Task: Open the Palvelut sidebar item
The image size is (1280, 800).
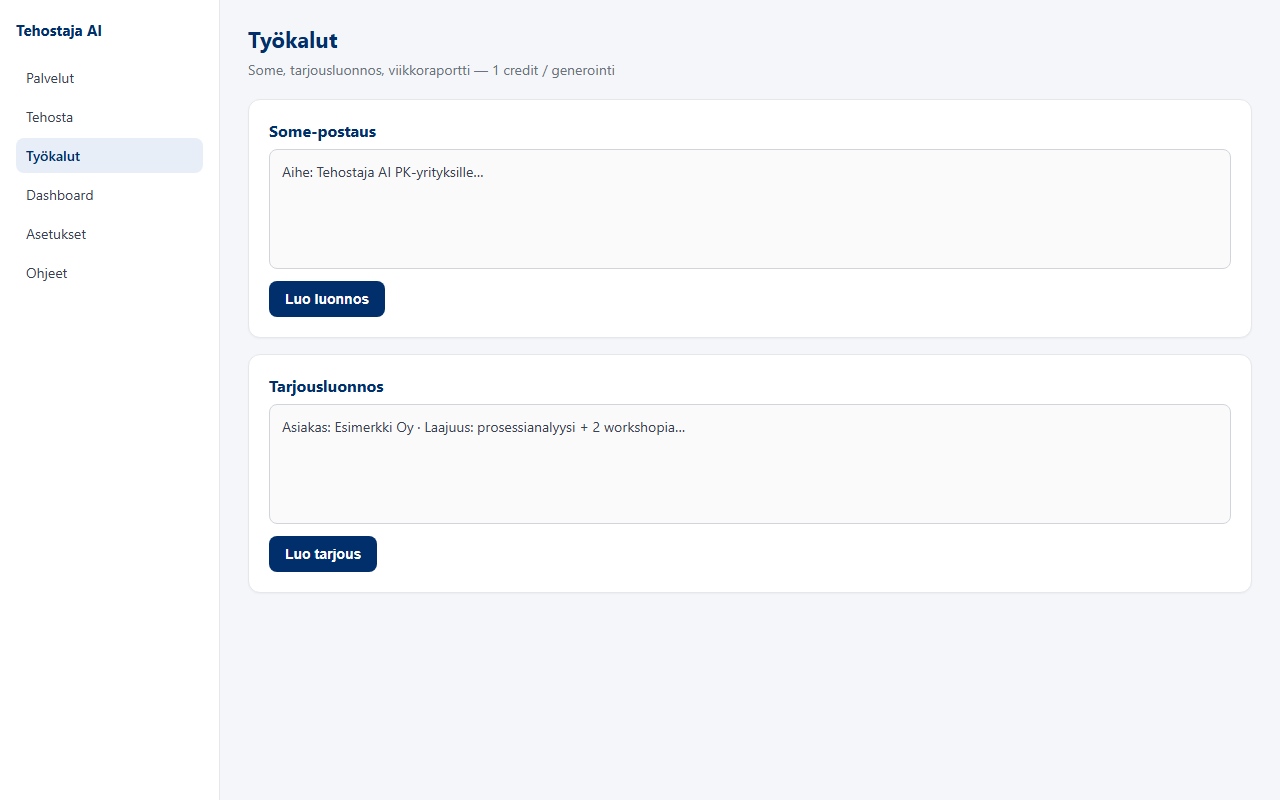Action: pos(109,78)
